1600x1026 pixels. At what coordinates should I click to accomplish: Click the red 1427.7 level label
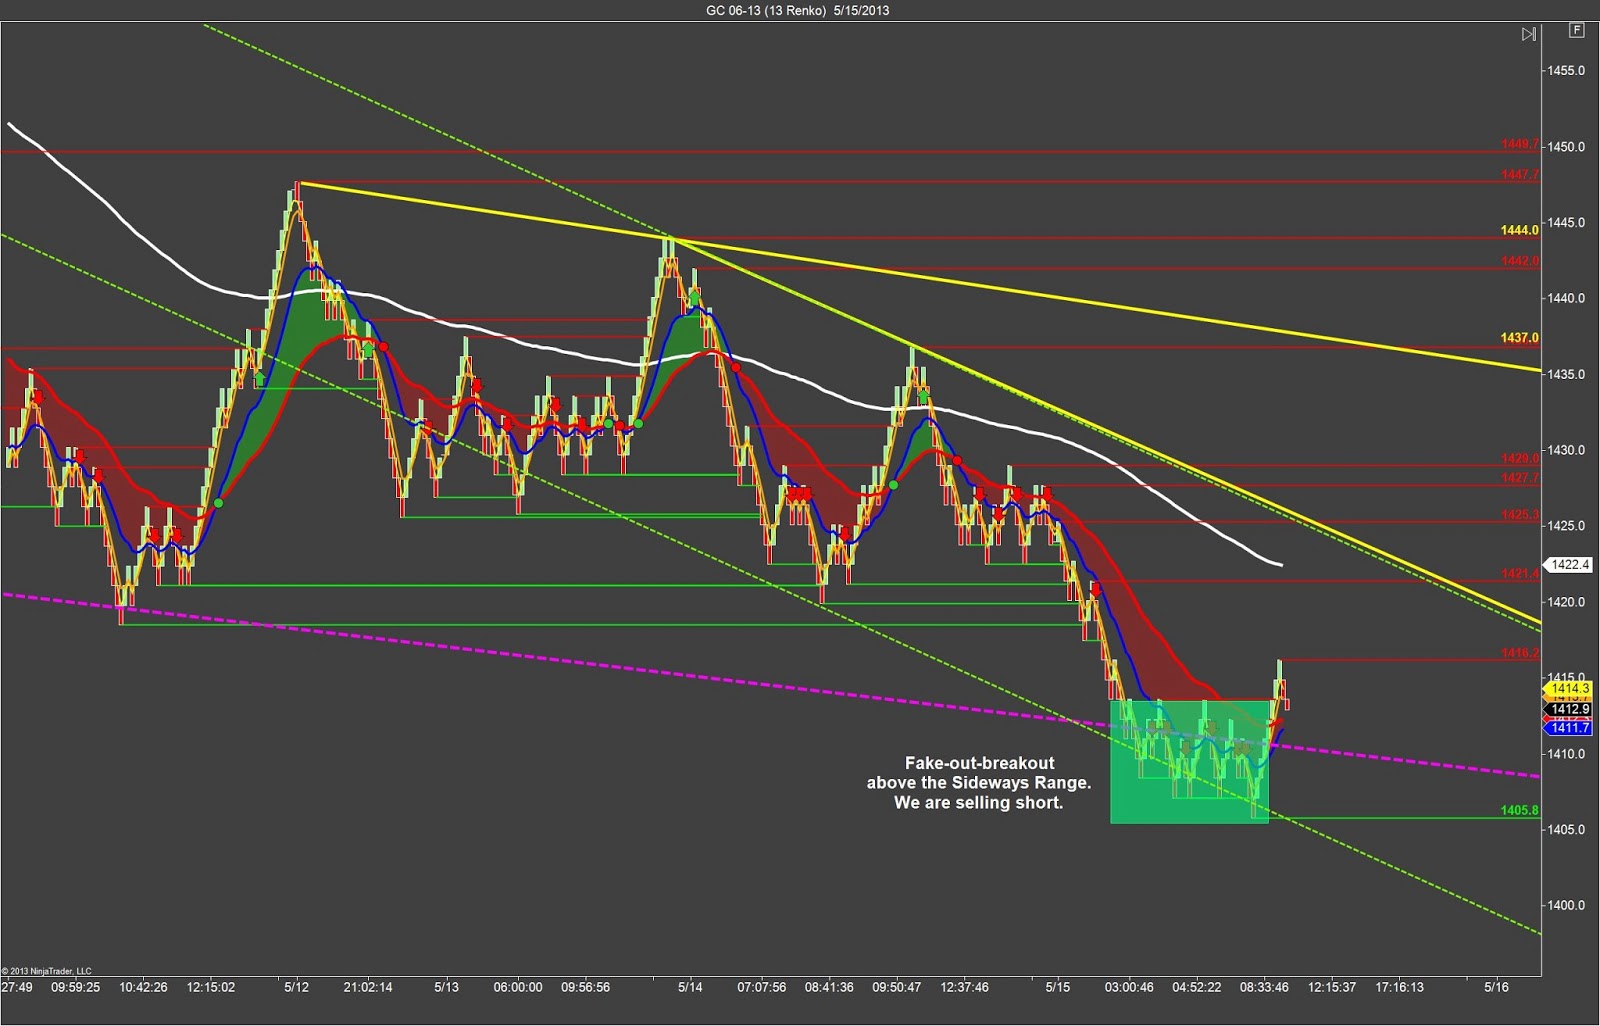[x=1519, y=478]
